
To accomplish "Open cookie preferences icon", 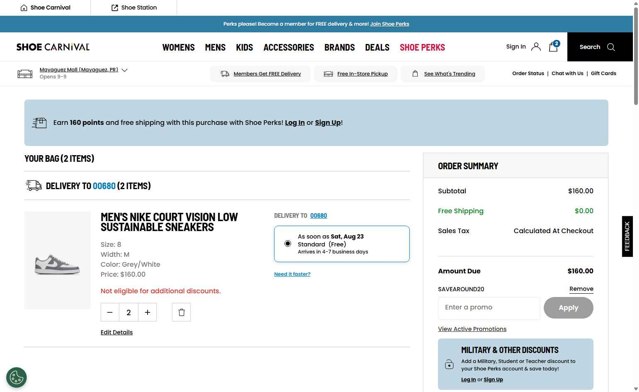I will coord(16,377).
